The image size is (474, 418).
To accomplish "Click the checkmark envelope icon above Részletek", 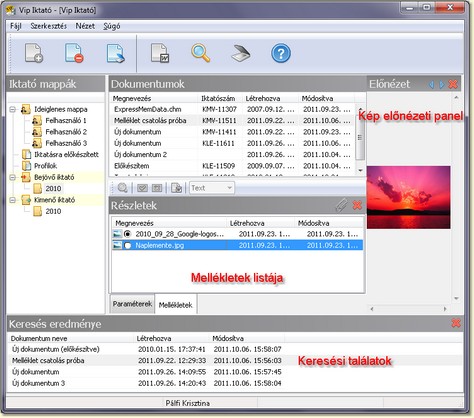I will (x=142, y=188).
